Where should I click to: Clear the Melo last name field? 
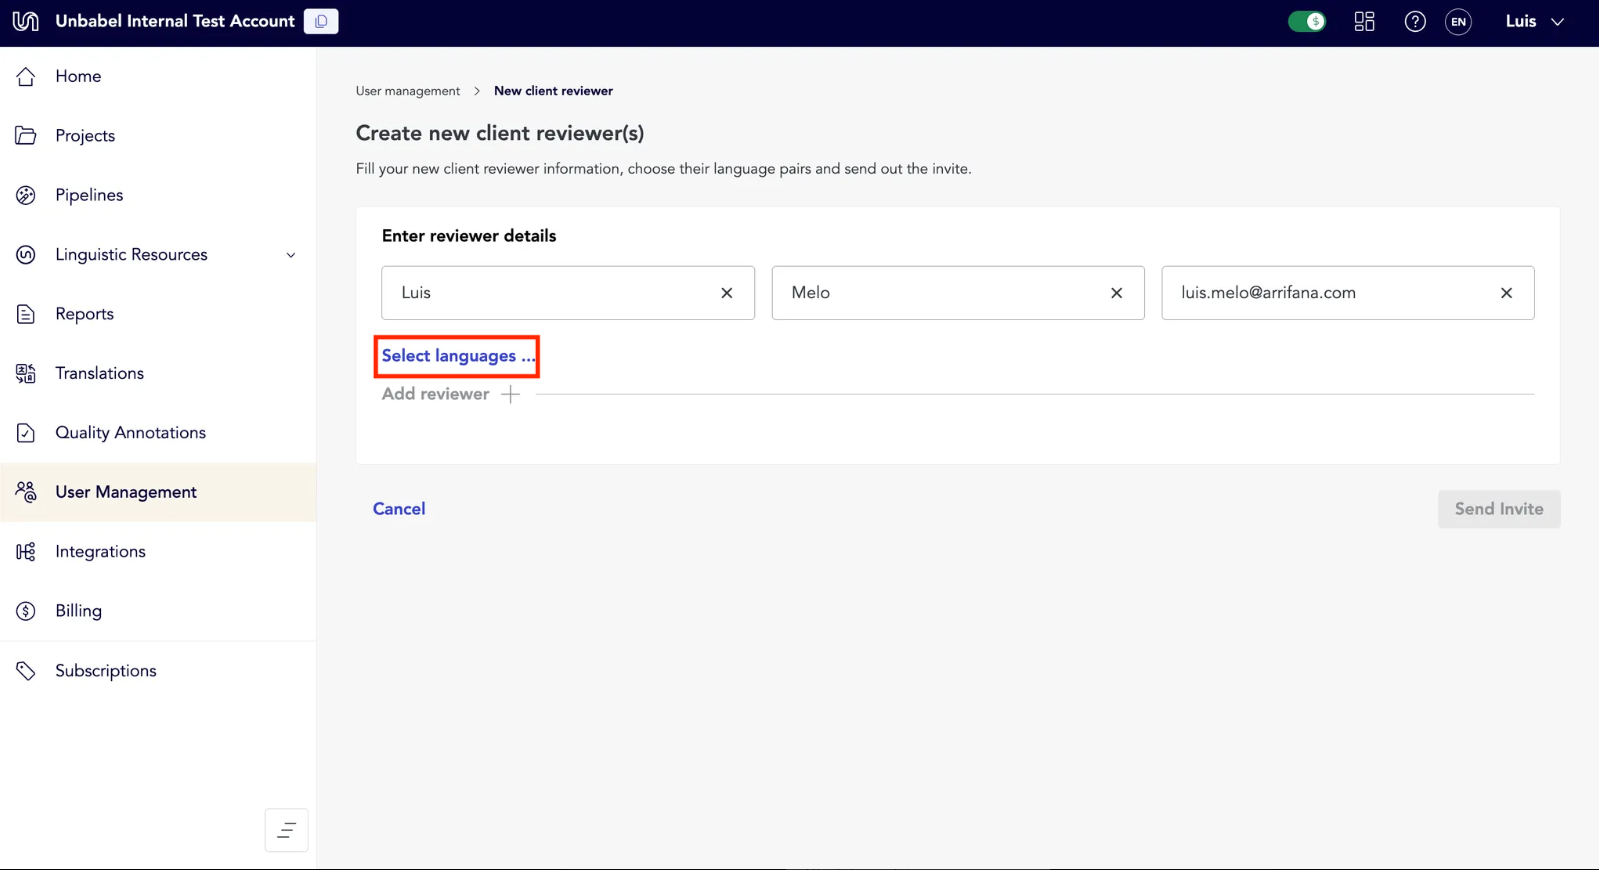tap(1117, 293)
